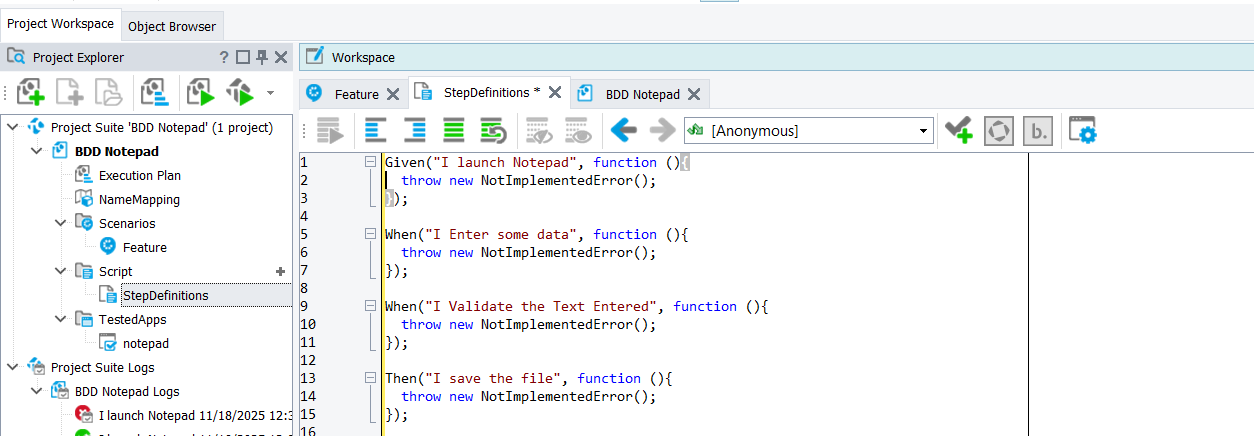Collapse the Project Suite 'BDD Notepad' node
This screenshot has height=436, width=1254.
(x=12, y=127)
